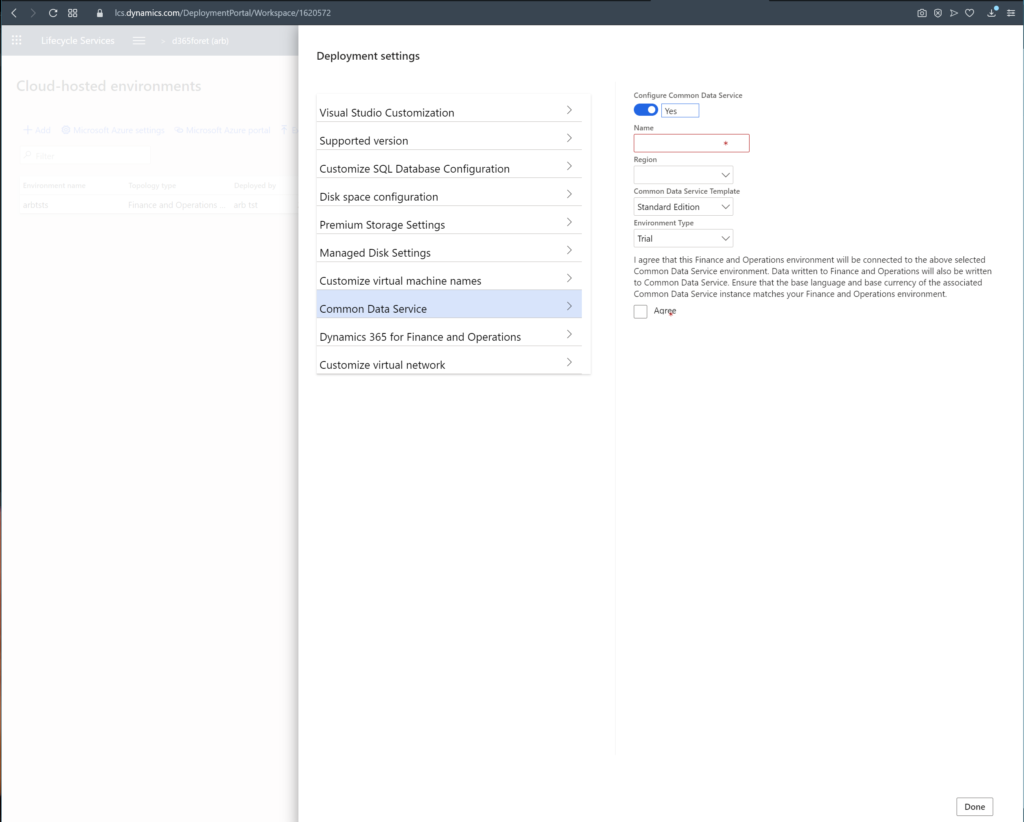This screenshot has width=1024, height=822.
Task: Open Dynamics 365 for Finance and Operations
Action: coord(448,336)
